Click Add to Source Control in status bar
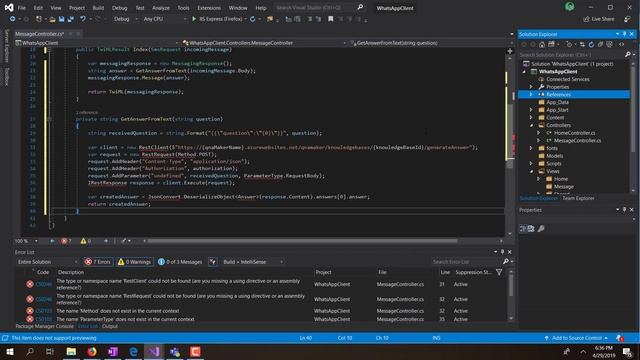This screenshot has width=640, height=360. [x=576, y=338]
